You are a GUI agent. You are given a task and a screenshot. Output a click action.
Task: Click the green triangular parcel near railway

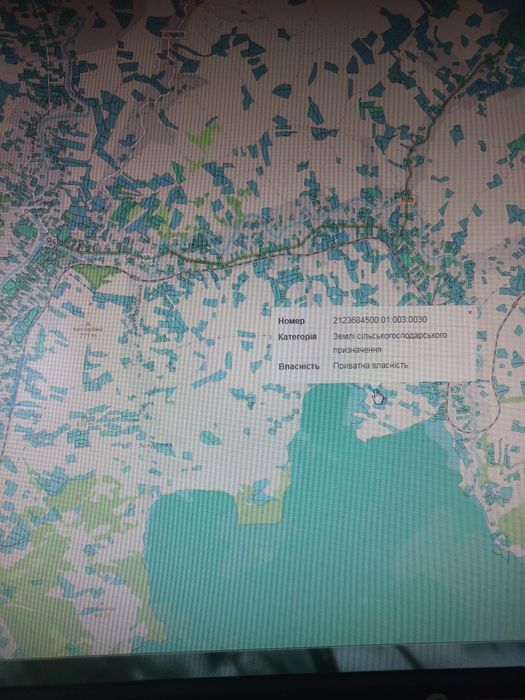96,275
